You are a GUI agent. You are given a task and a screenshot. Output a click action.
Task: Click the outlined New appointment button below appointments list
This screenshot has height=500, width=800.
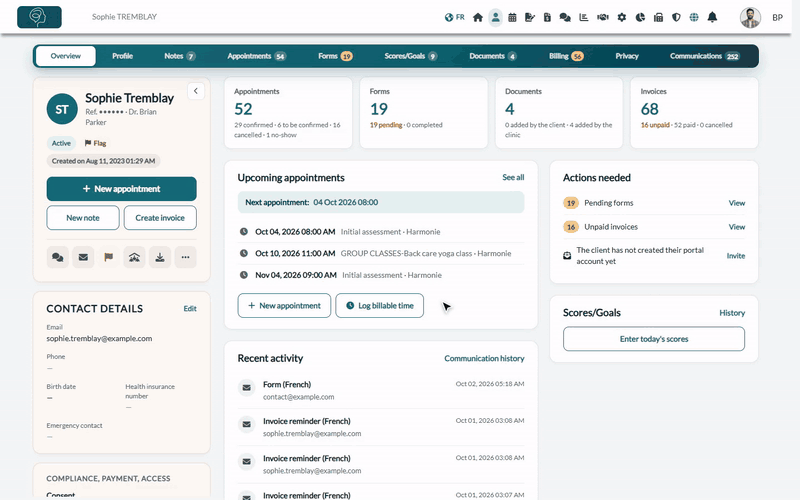(284, 306)
